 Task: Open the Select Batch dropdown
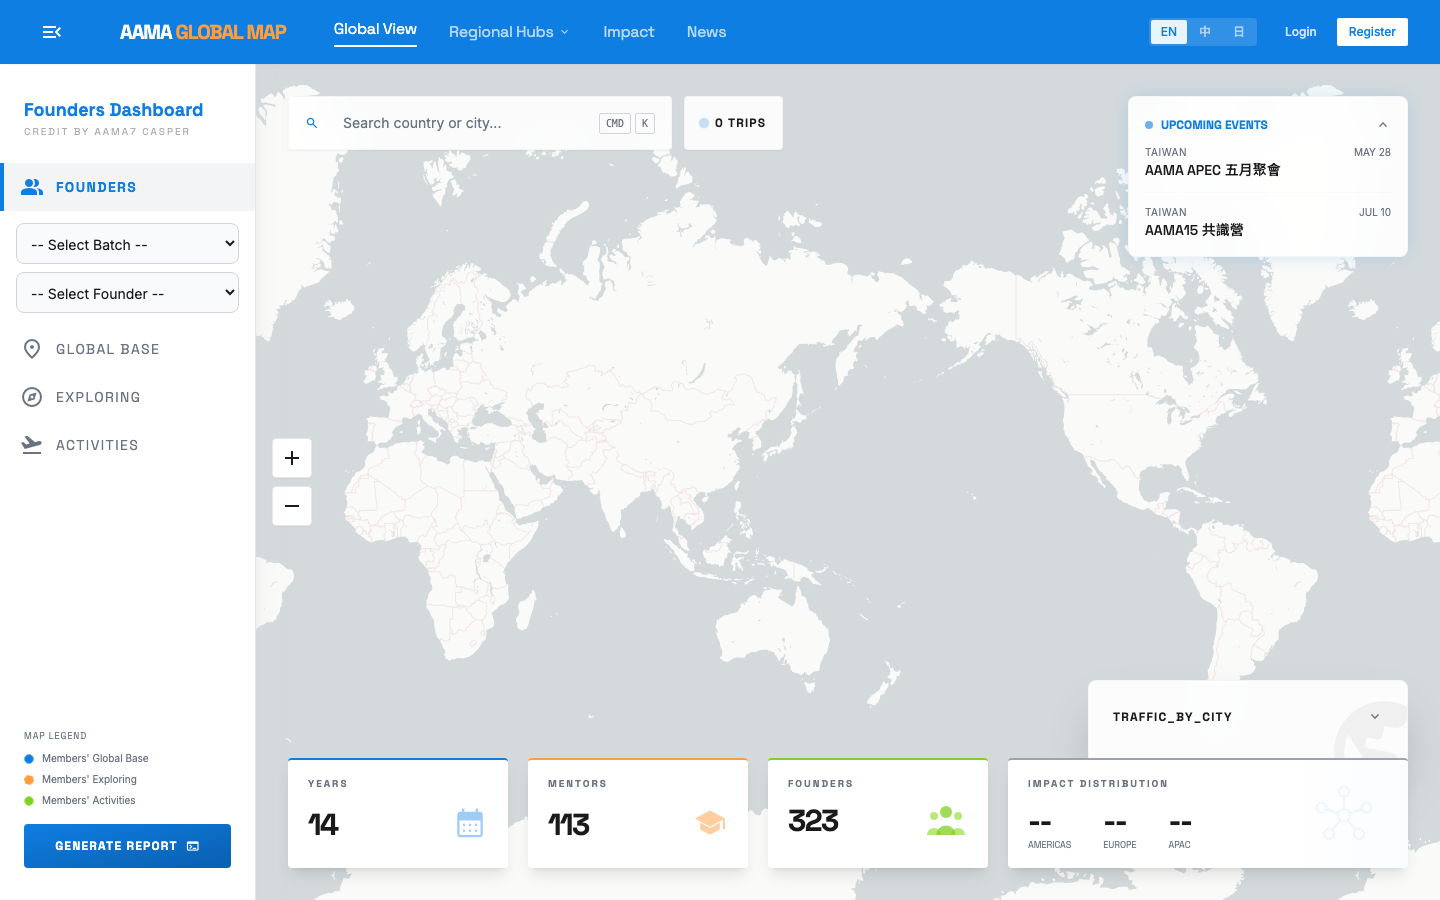(x=127, y=244)
